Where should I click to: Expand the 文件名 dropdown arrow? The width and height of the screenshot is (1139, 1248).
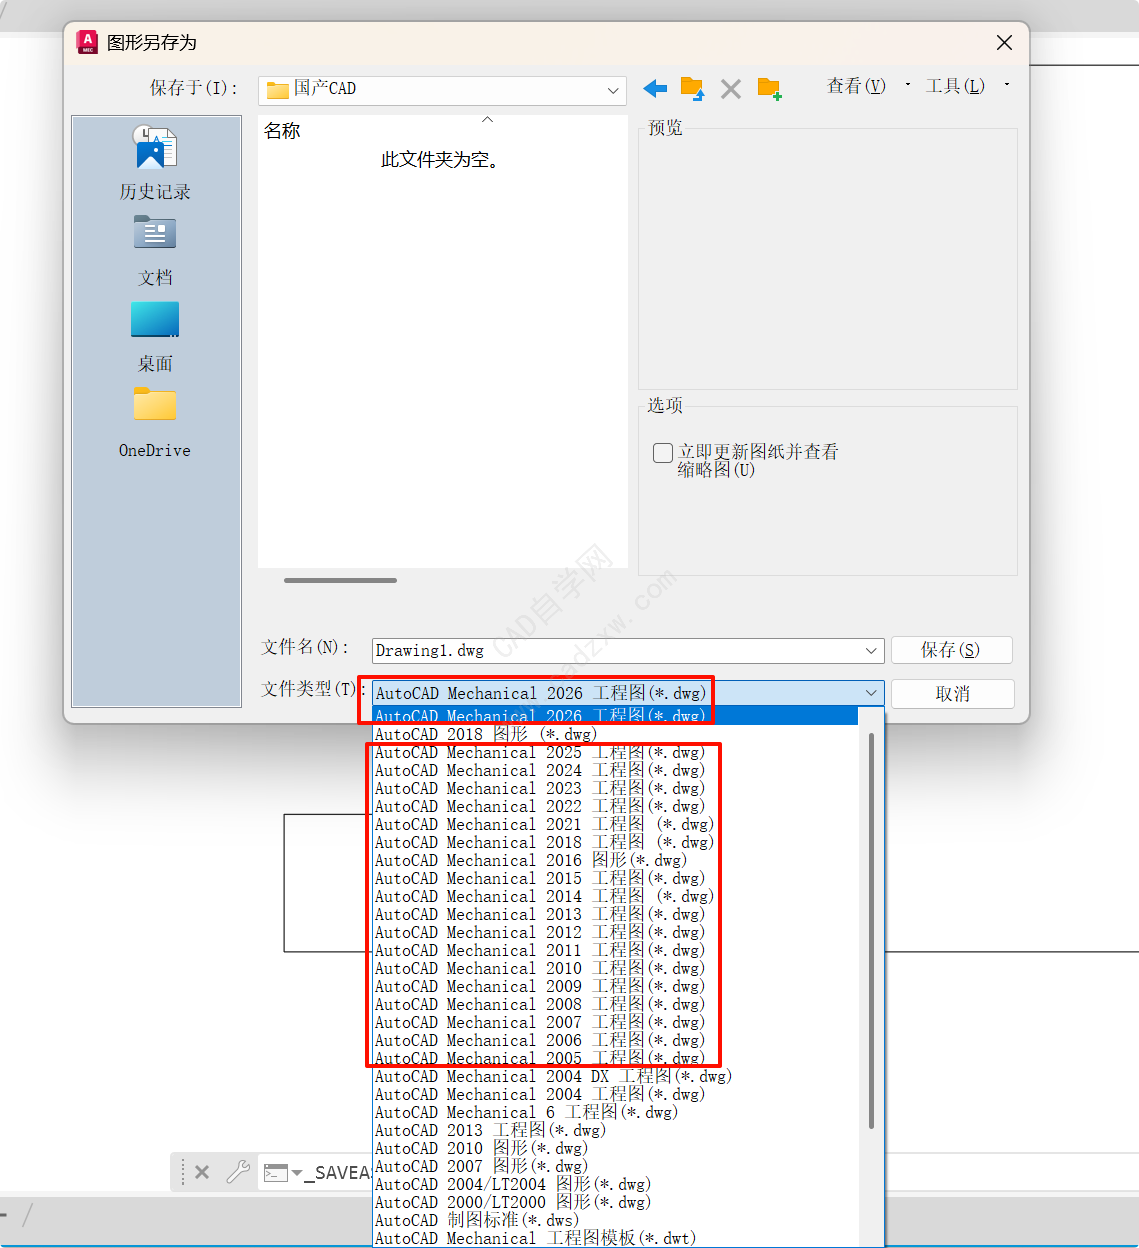(871, 650)
